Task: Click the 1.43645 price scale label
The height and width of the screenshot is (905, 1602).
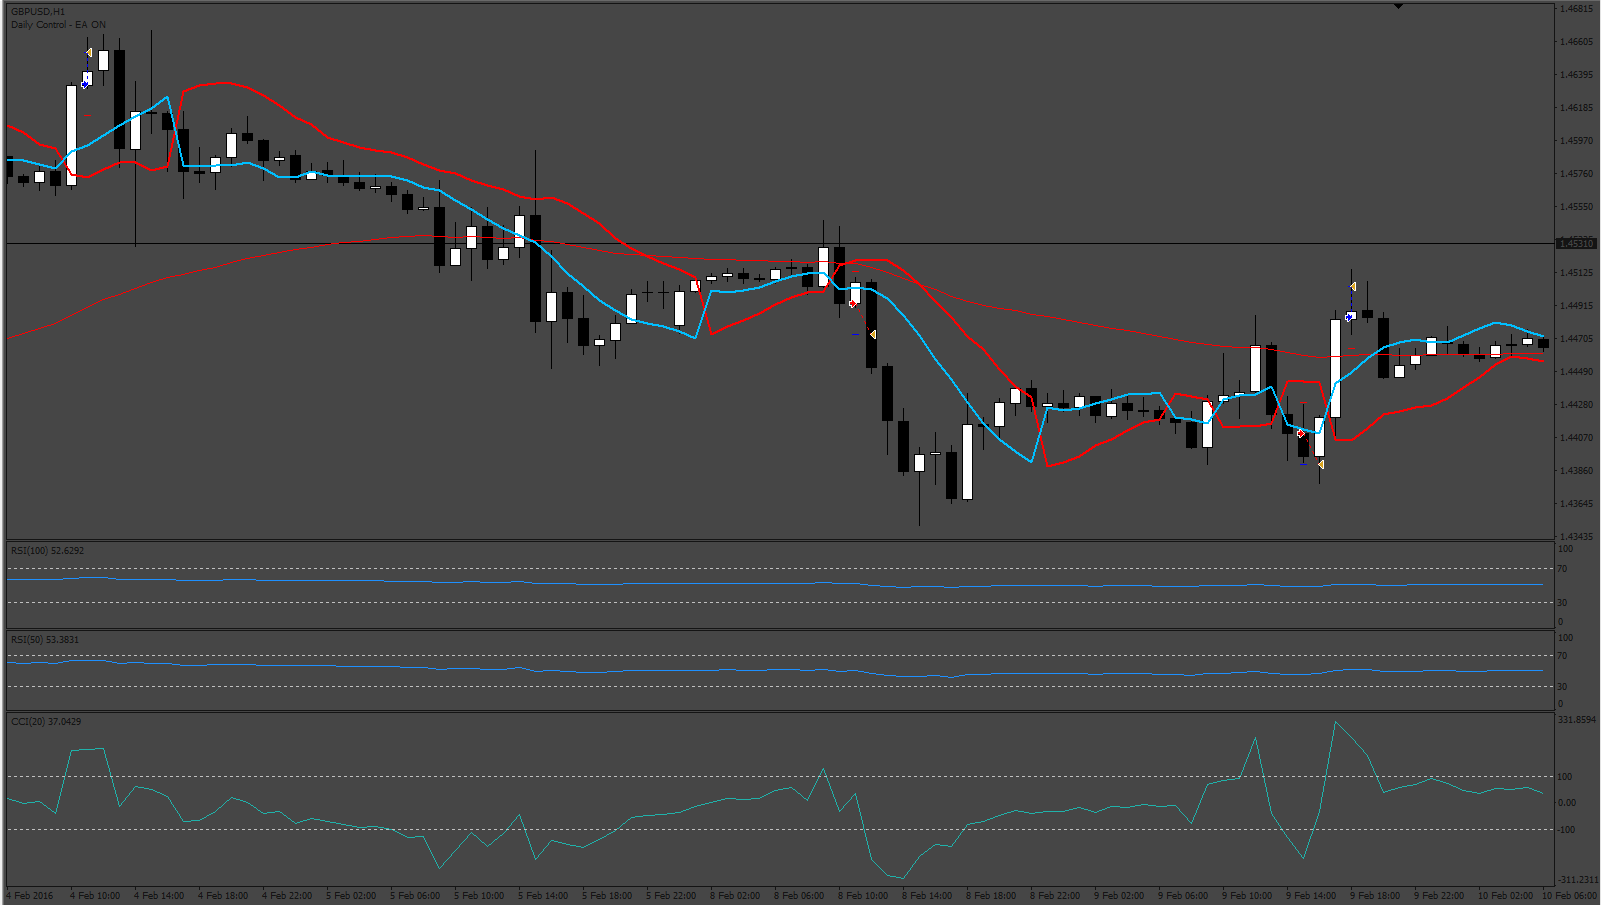Action: (1577, 504)
